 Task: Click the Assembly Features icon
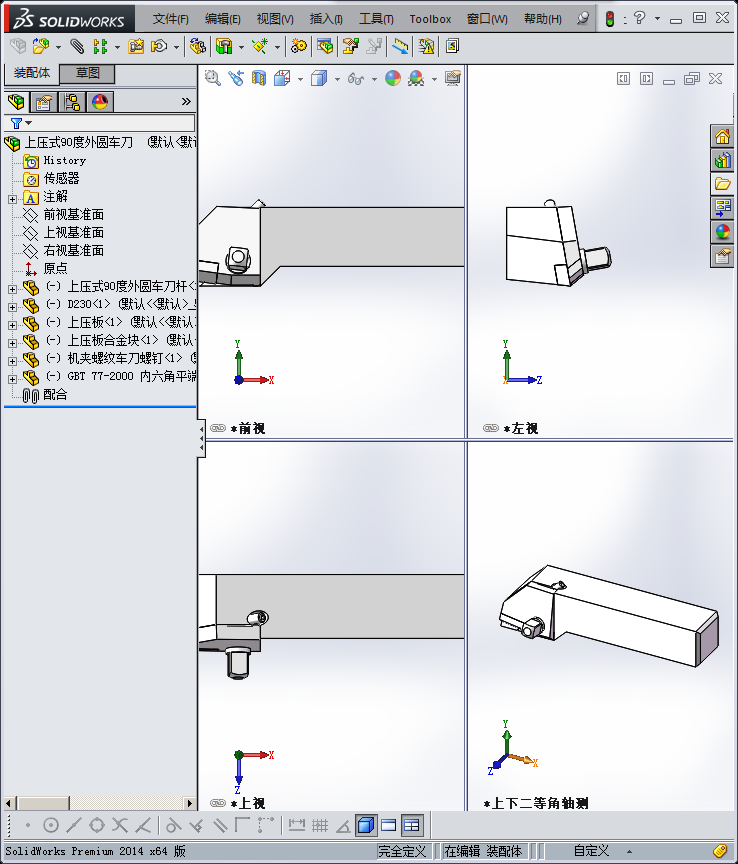click(x=224, y=46)
